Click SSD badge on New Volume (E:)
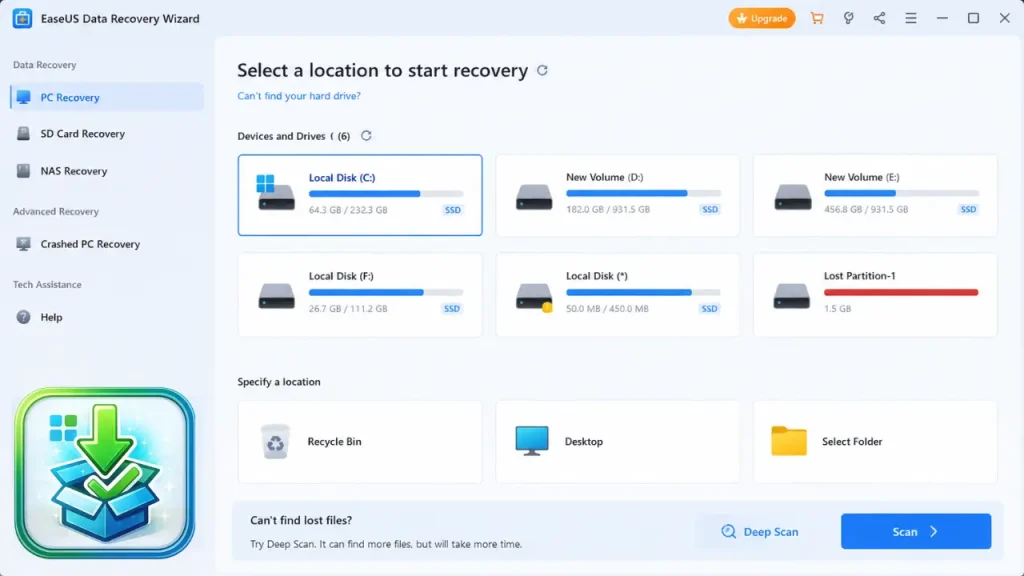Viewport: 1024px width, 576px height. (x=968, y=209)
